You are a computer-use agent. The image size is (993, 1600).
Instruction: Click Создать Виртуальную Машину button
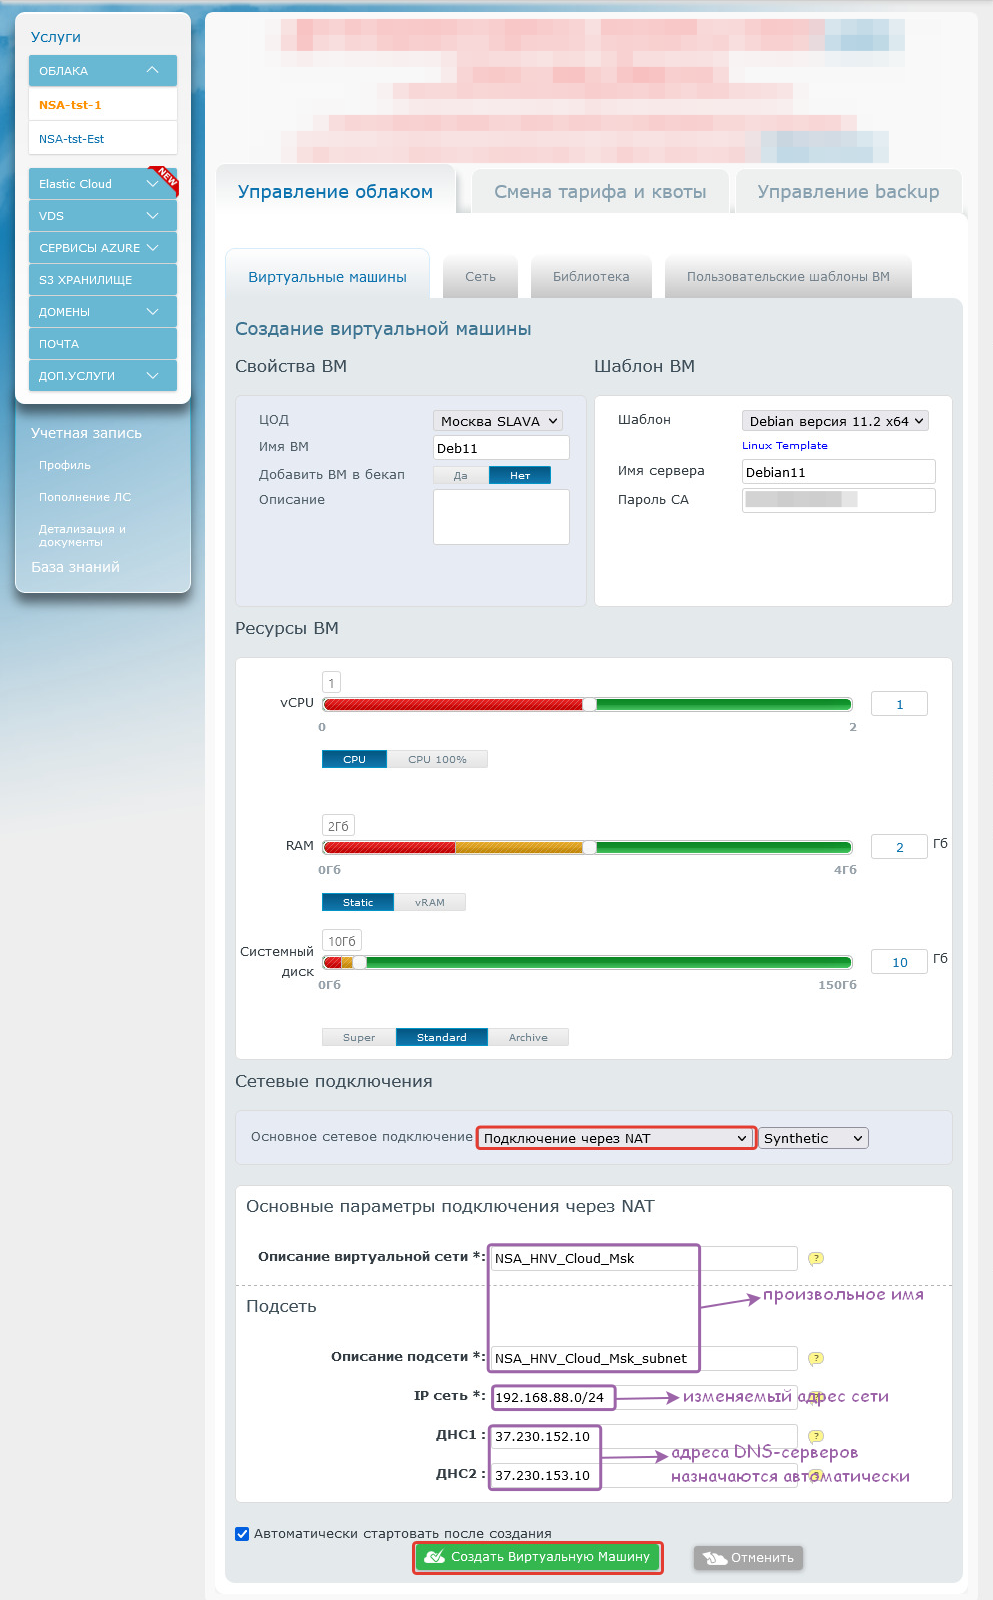click(x=538, y=1557)
